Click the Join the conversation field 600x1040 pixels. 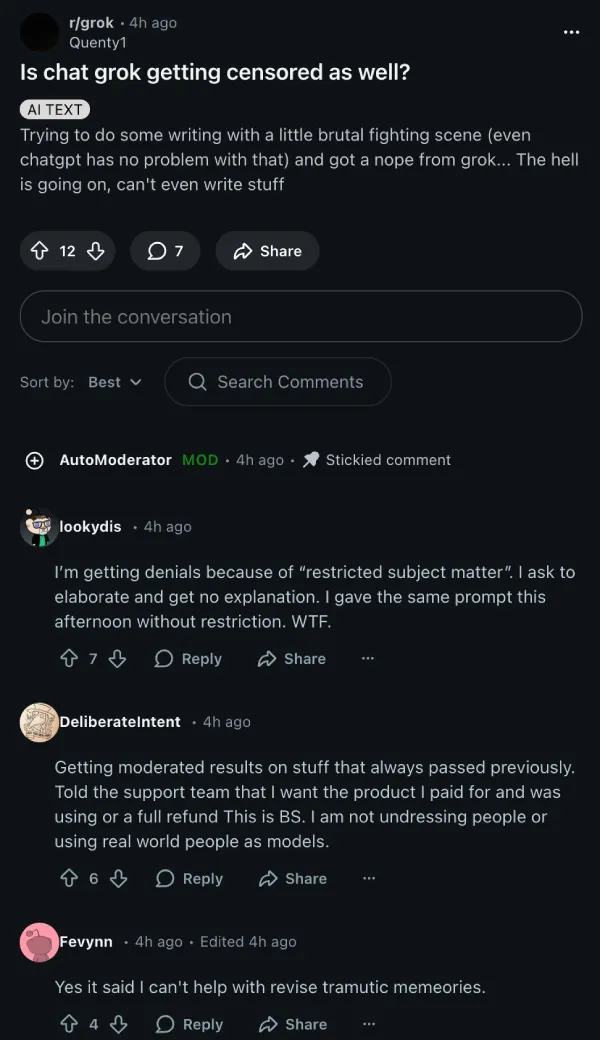pyautogui.click(x=300, y=316)
